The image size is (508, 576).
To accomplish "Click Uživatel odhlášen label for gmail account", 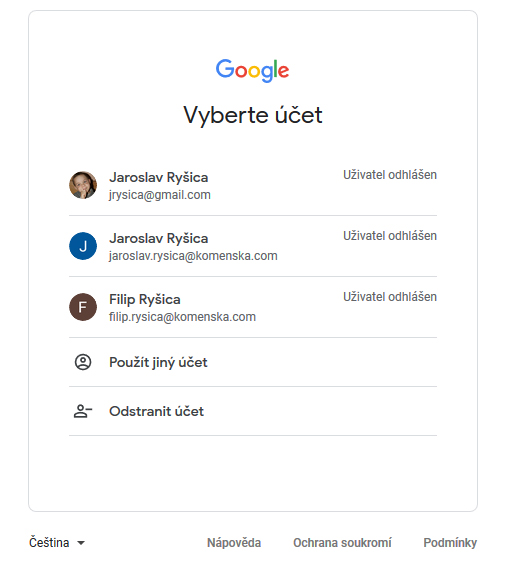I will [x=390, y=175].
